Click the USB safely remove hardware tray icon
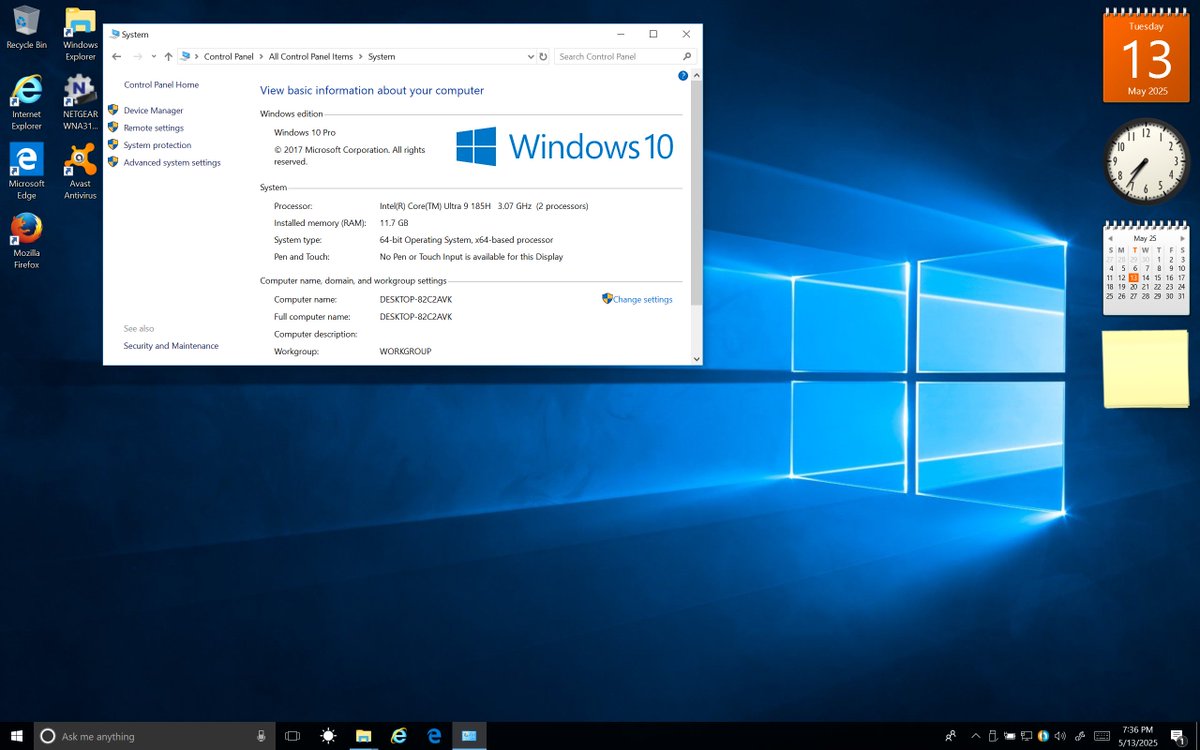The width and height of the screenshot is (1200, 750). point(992,736)
